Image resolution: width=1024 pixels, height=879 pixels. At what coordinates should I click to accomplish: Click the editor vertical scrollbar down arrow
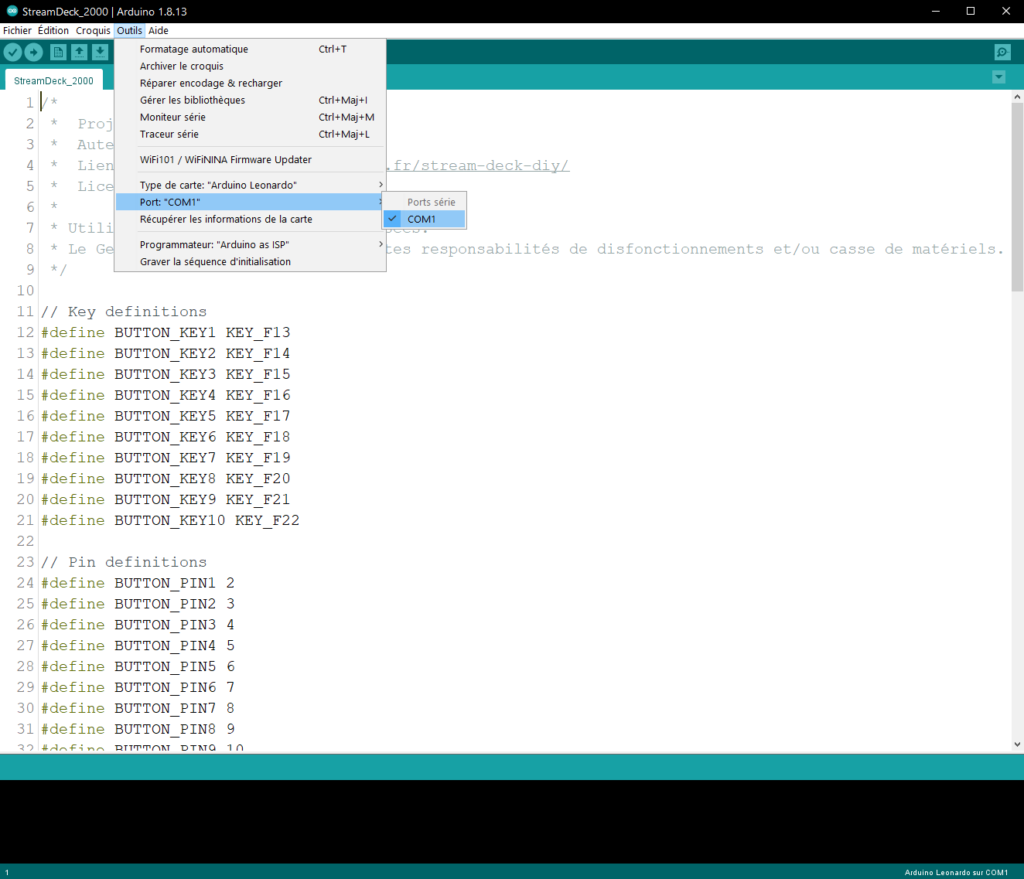(x=1017, y=744)
